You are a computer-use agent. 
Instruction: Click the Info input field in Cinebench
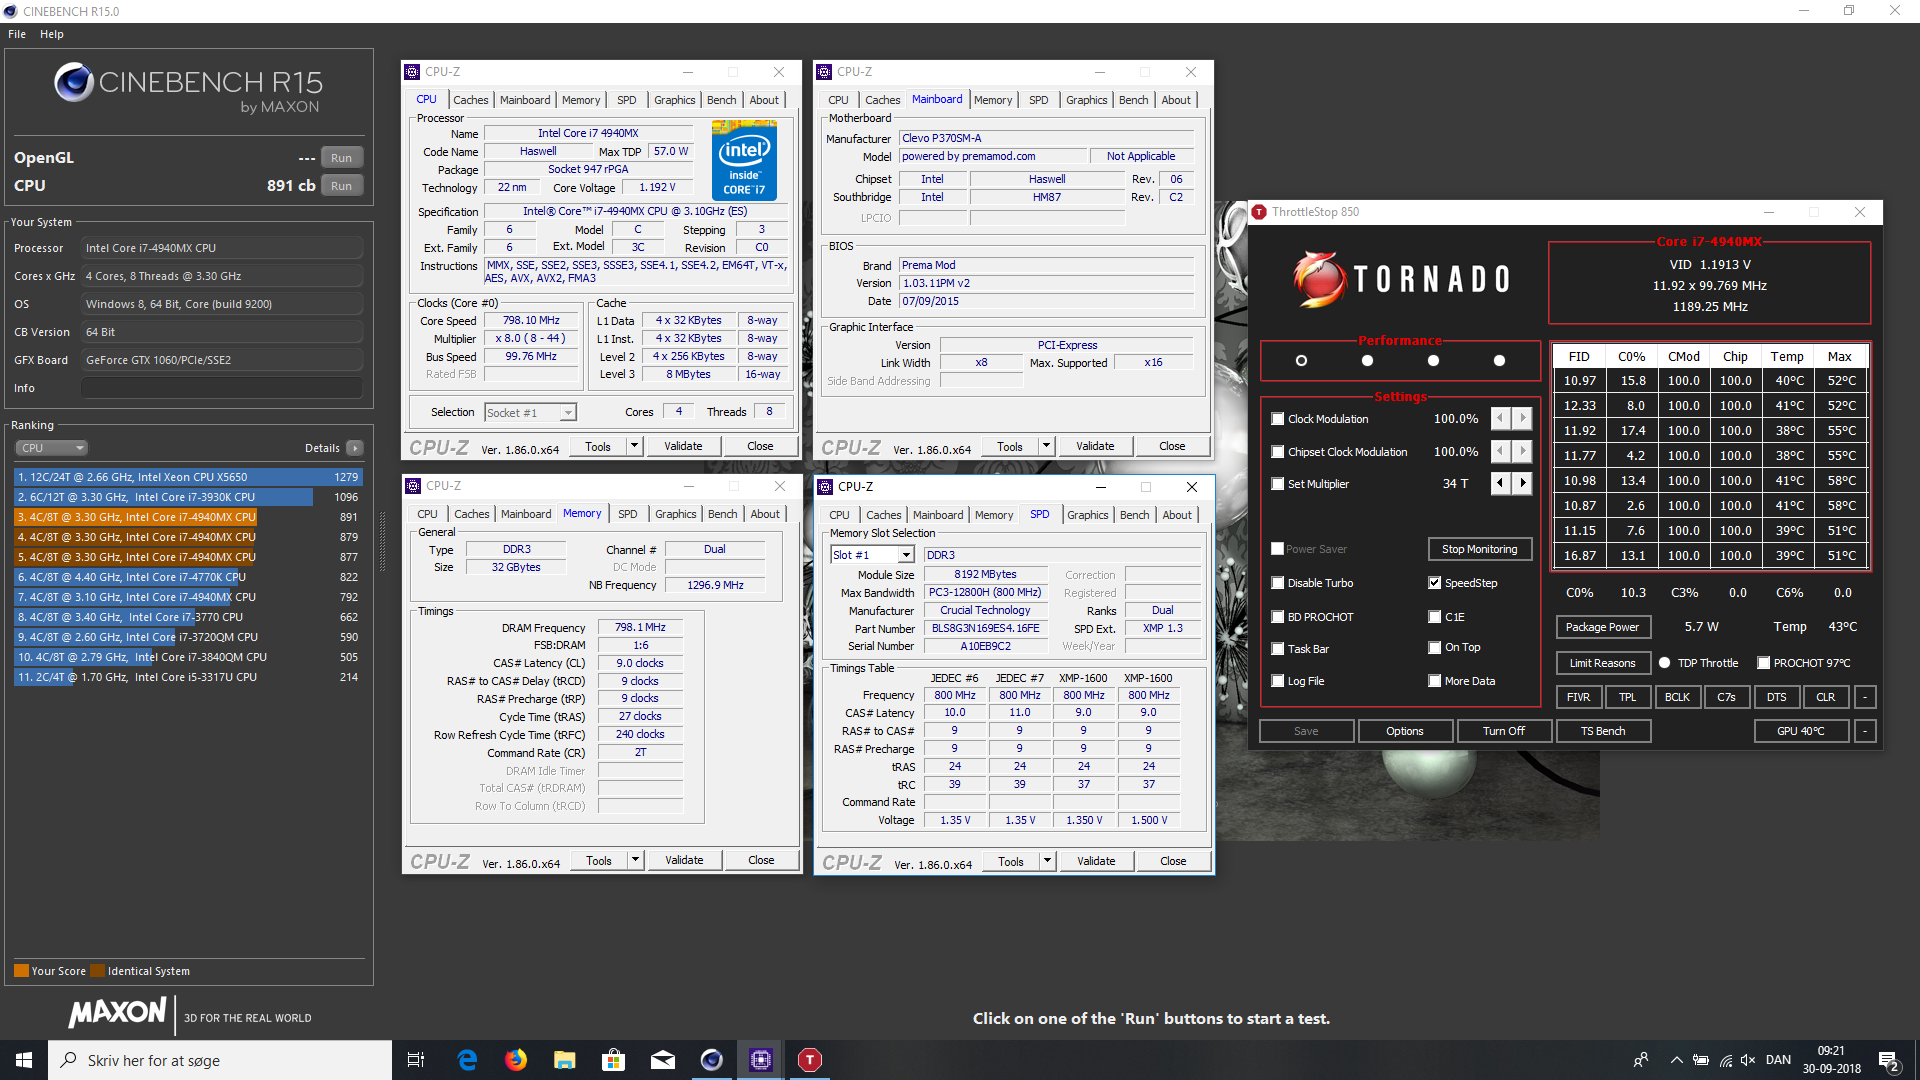click(x=222, y=388)
